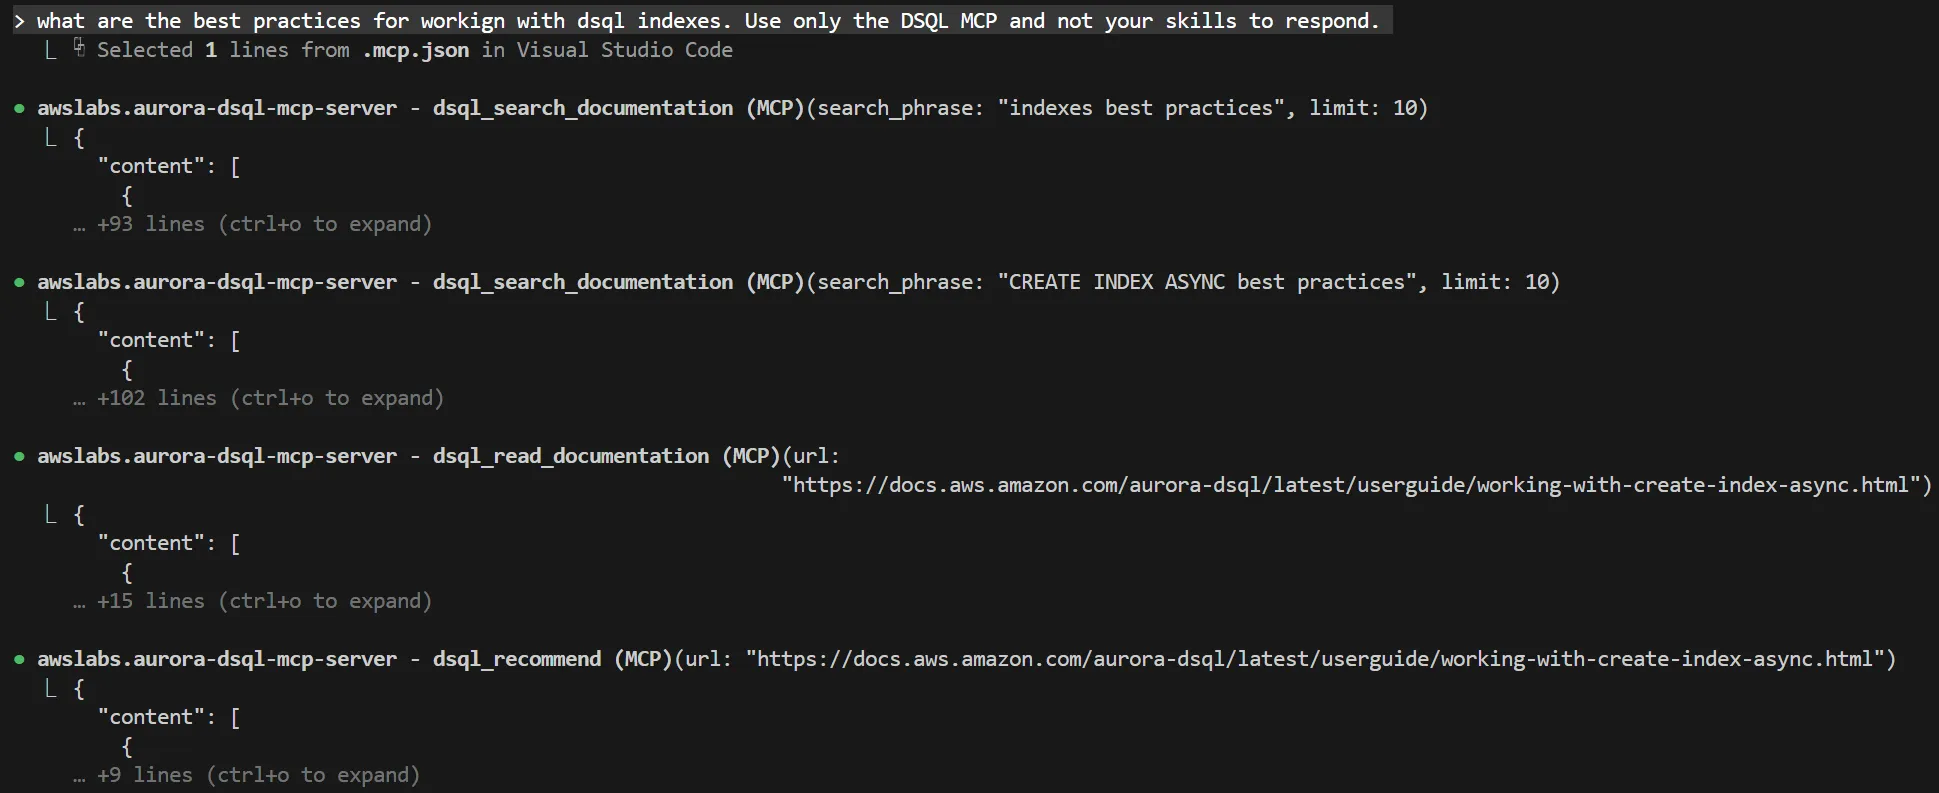
Task: Click the .mcp.json file name
Action: [x=415, y=50]
